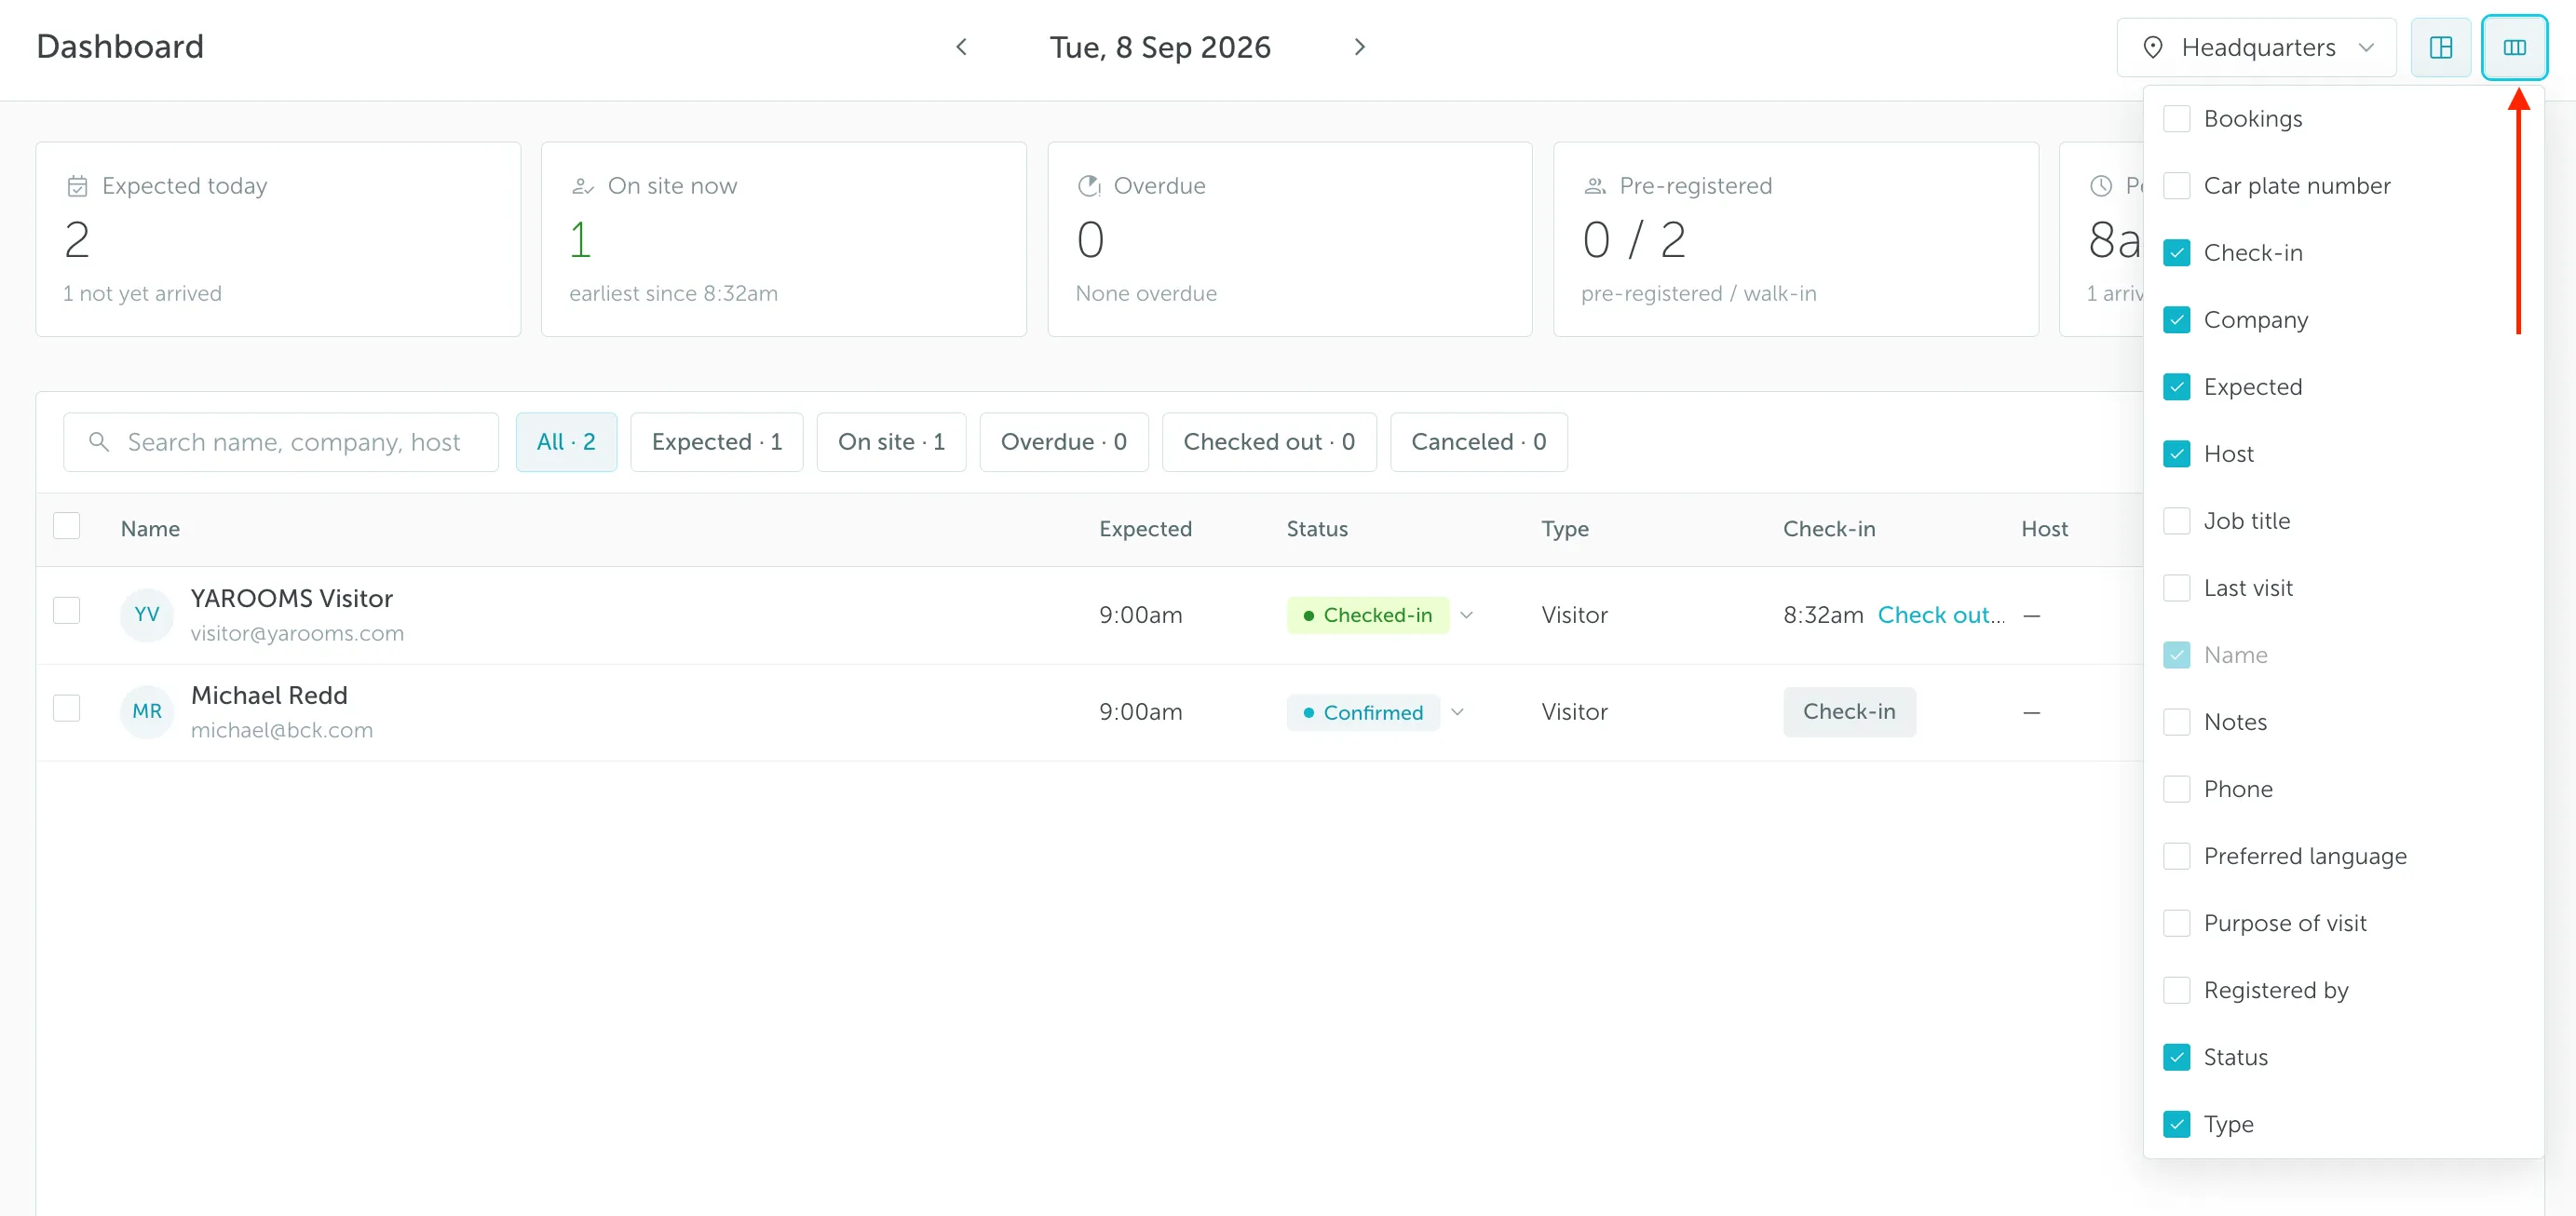The height and width of the screenshot is (1216, 2576).
Task: Enable the Bookings column checkbox
Action: click(2176, 119)
